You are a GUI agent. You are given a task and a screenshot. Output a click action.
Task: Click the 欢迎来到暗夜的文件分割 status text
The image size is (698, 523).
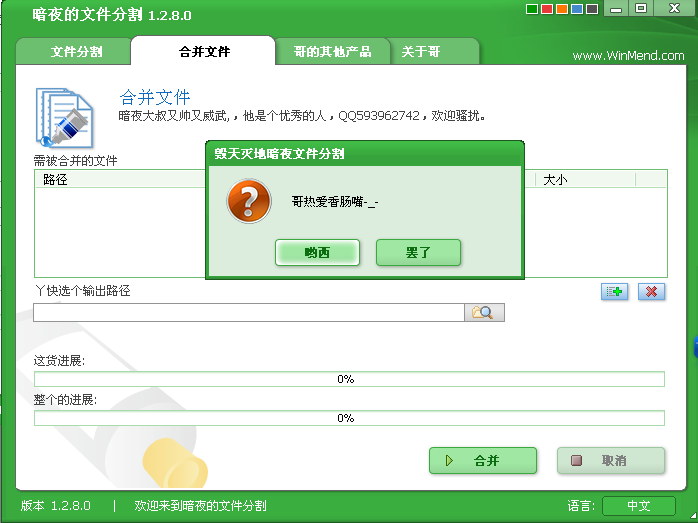click(x=200, y=506)
